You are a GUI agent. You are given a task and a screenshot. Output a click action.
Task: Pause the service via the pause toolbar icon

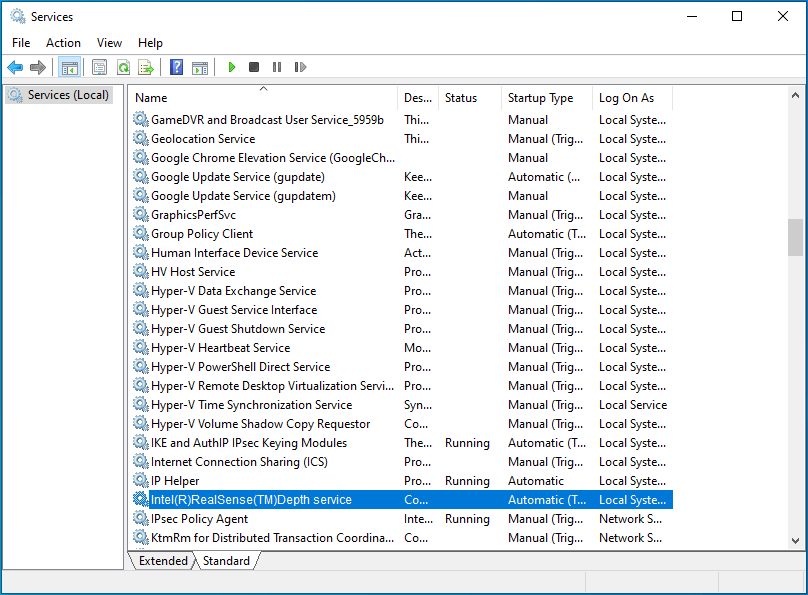point(277,67)
